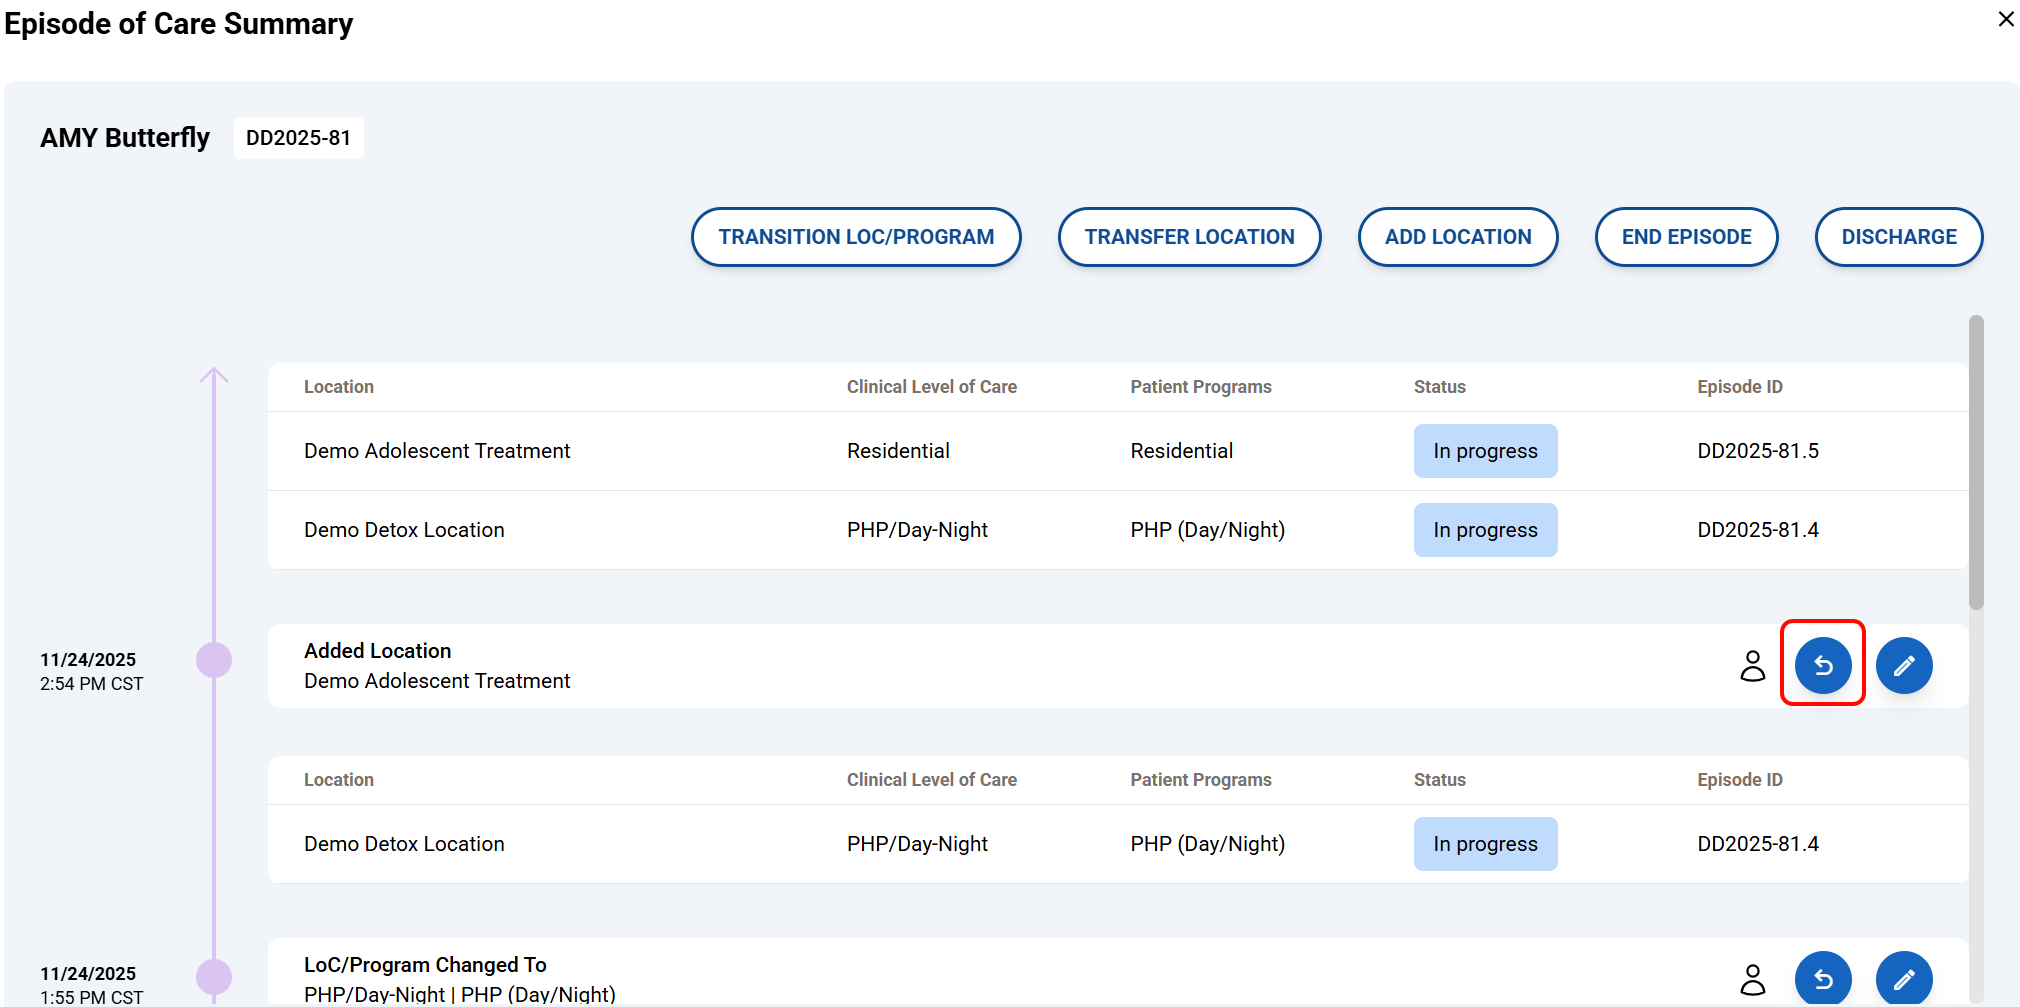Viewport: 2020px width, 1007px height.
Task: Click patient ID badge DD2025-81
Action: pyautogui.click(x=298, y=138)
